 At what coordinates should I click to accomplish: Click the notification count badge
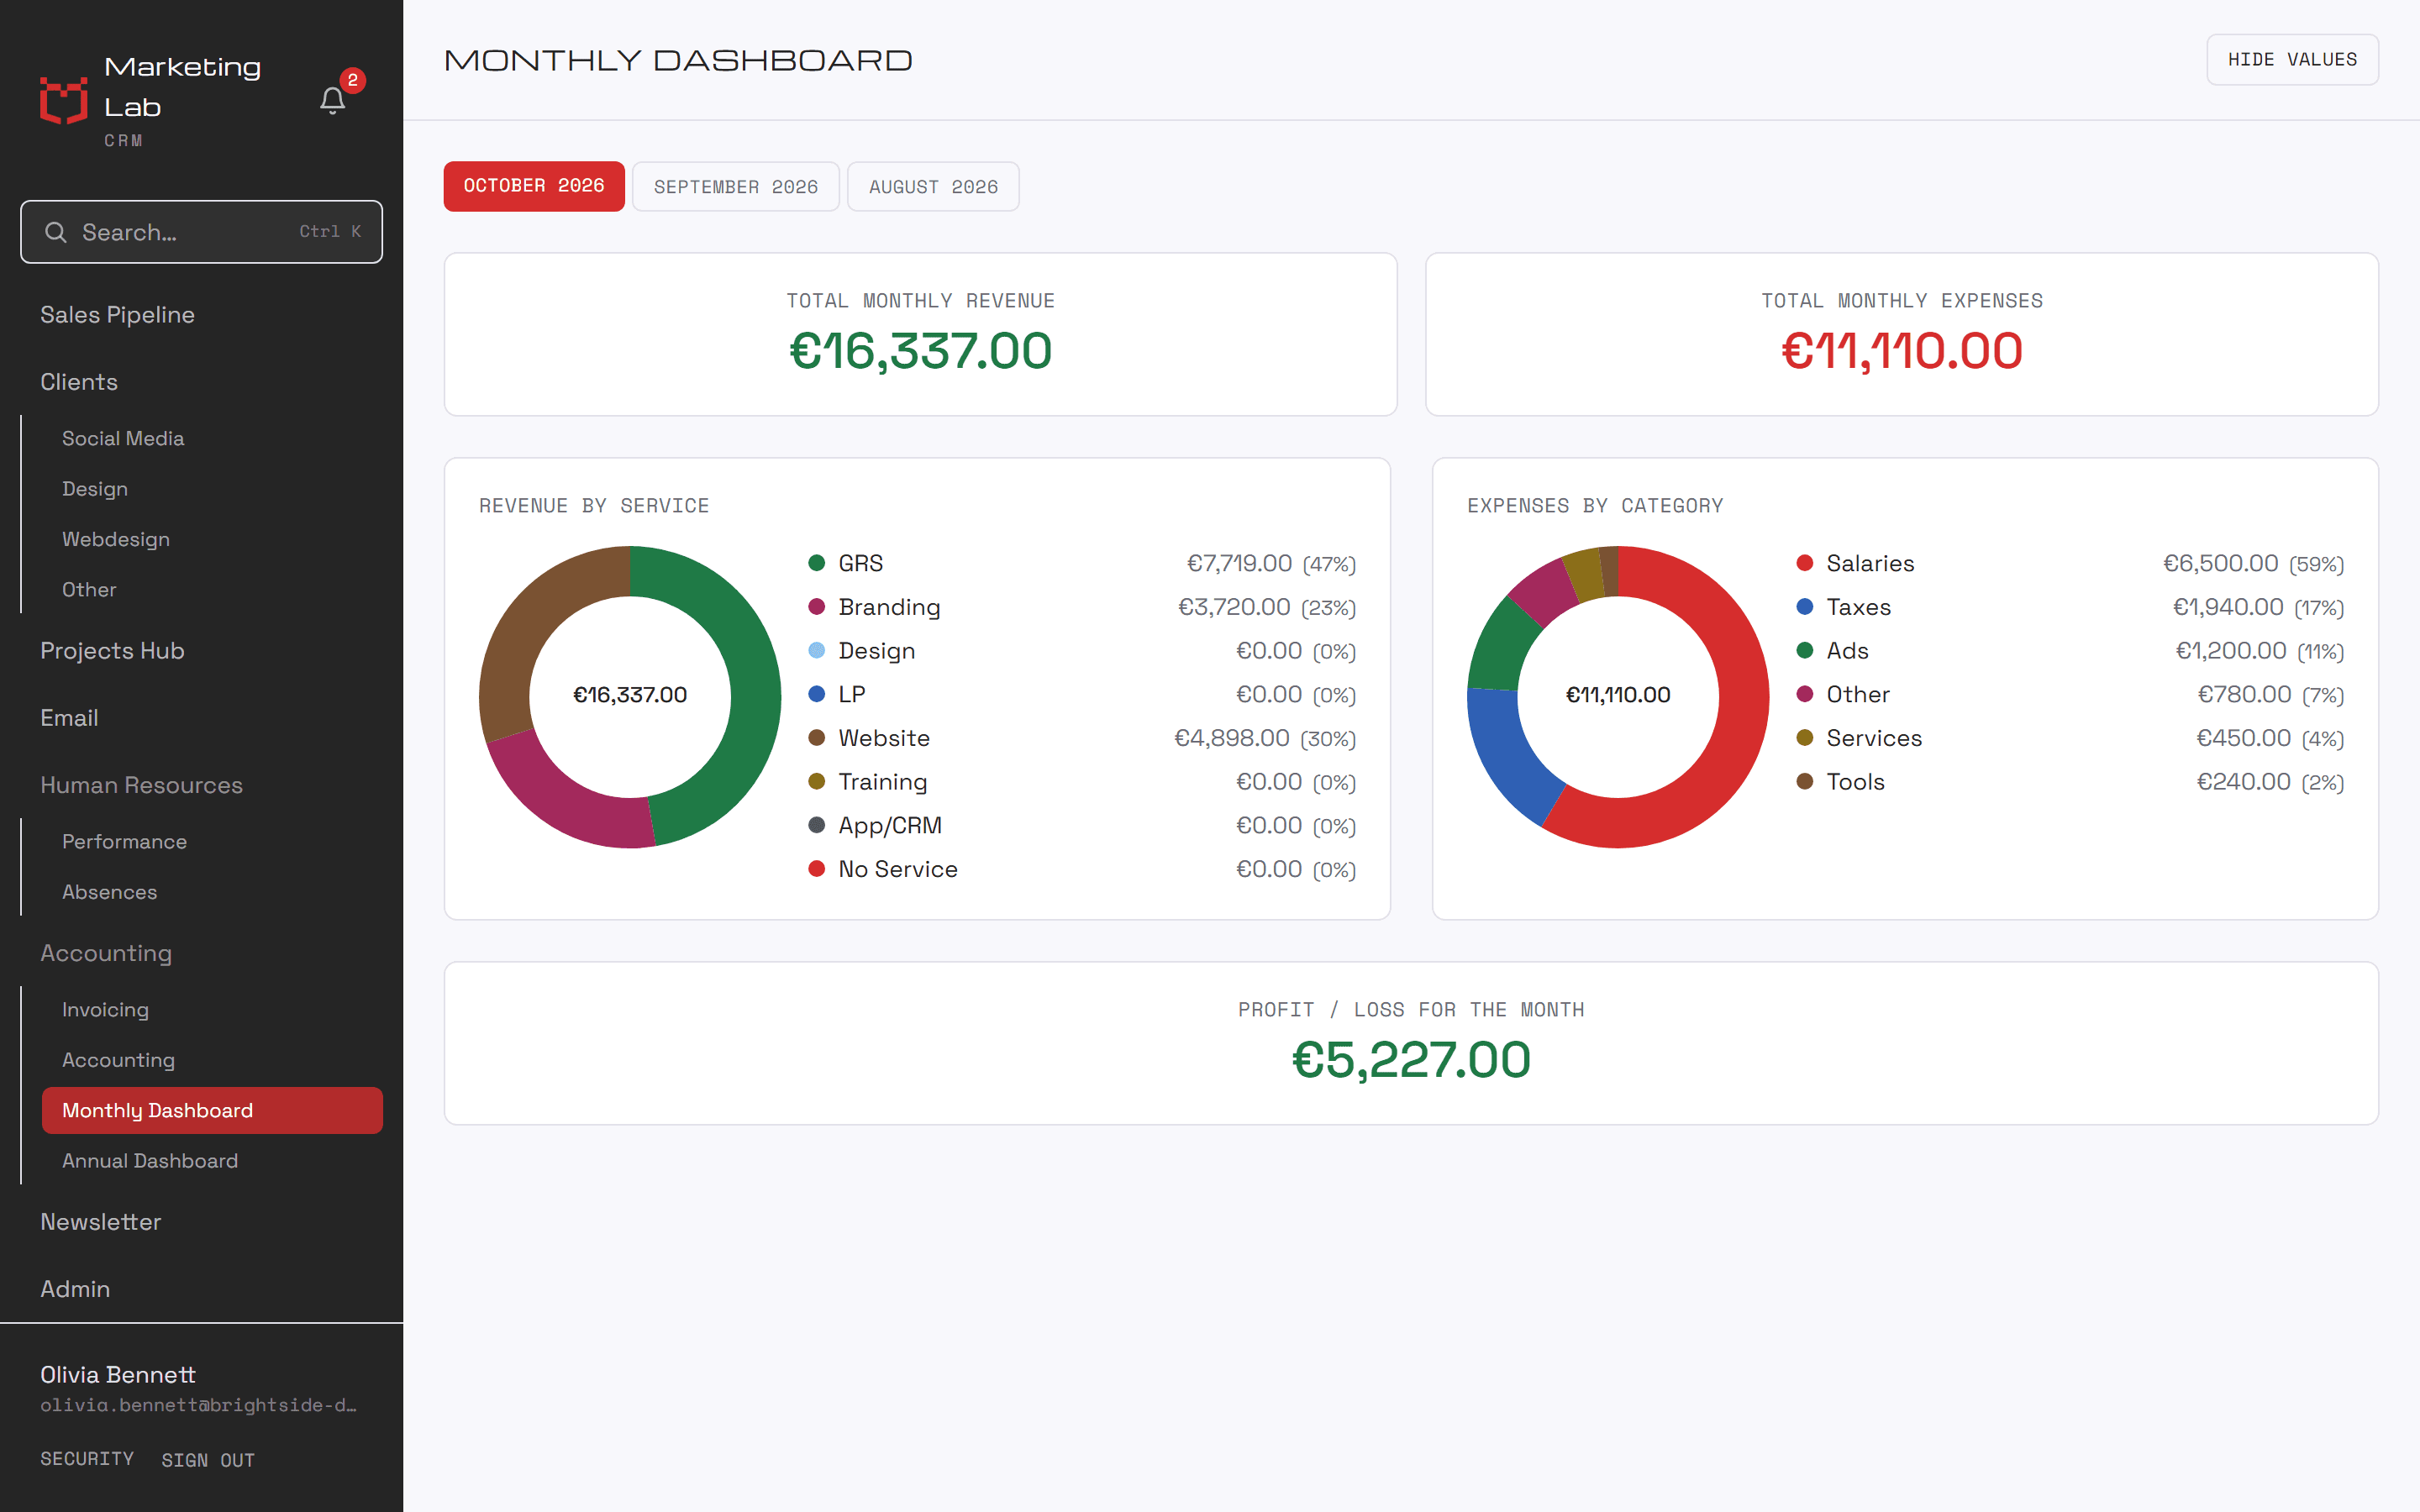pyautogui.click(x=352, y=80)
